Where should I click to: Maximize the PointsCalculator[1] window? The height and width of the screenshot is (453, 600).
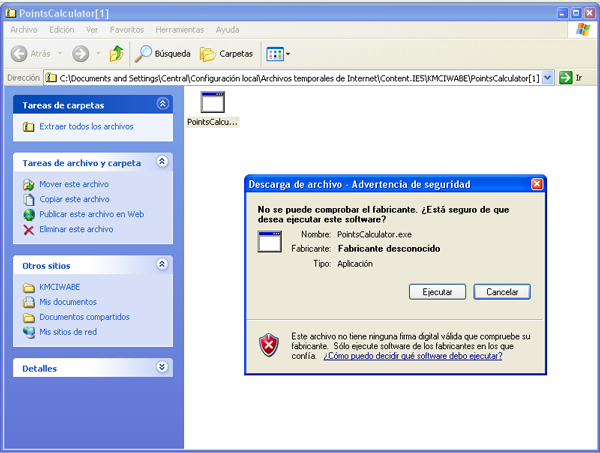coord(576,13)
